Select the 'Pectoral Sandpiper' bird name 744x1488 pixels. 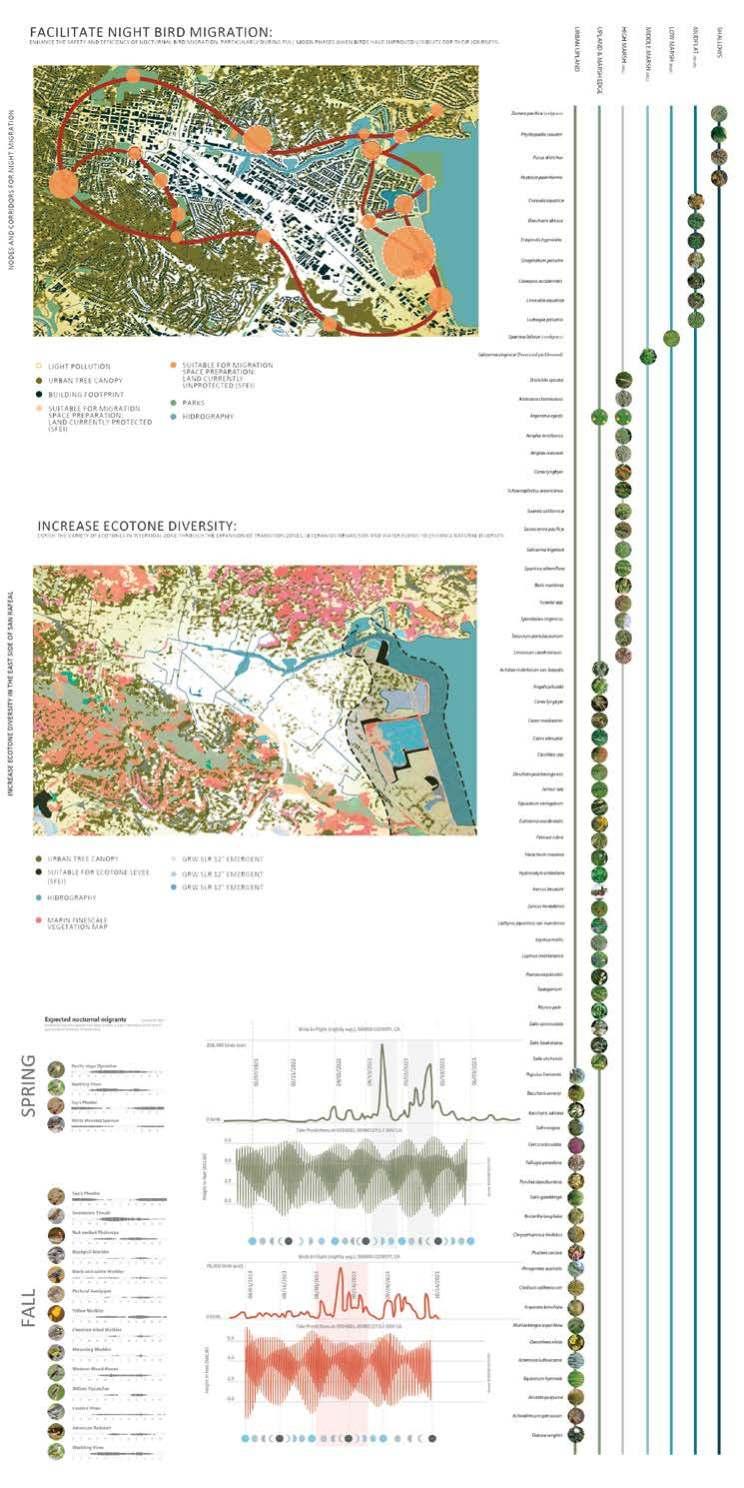(92, 1290)
